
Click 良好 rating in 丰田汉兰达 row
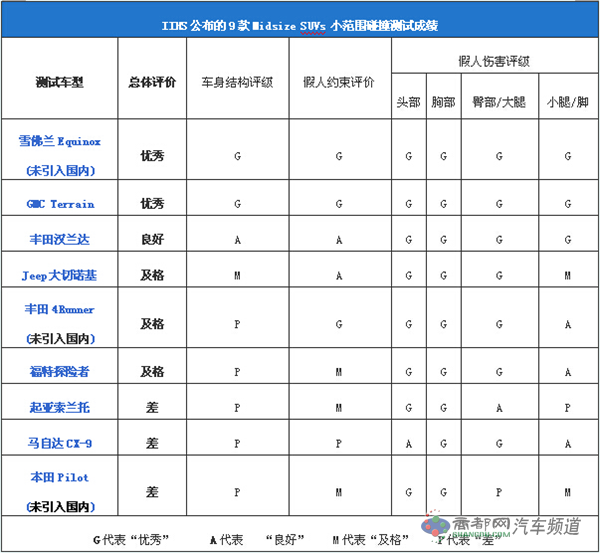152,240
